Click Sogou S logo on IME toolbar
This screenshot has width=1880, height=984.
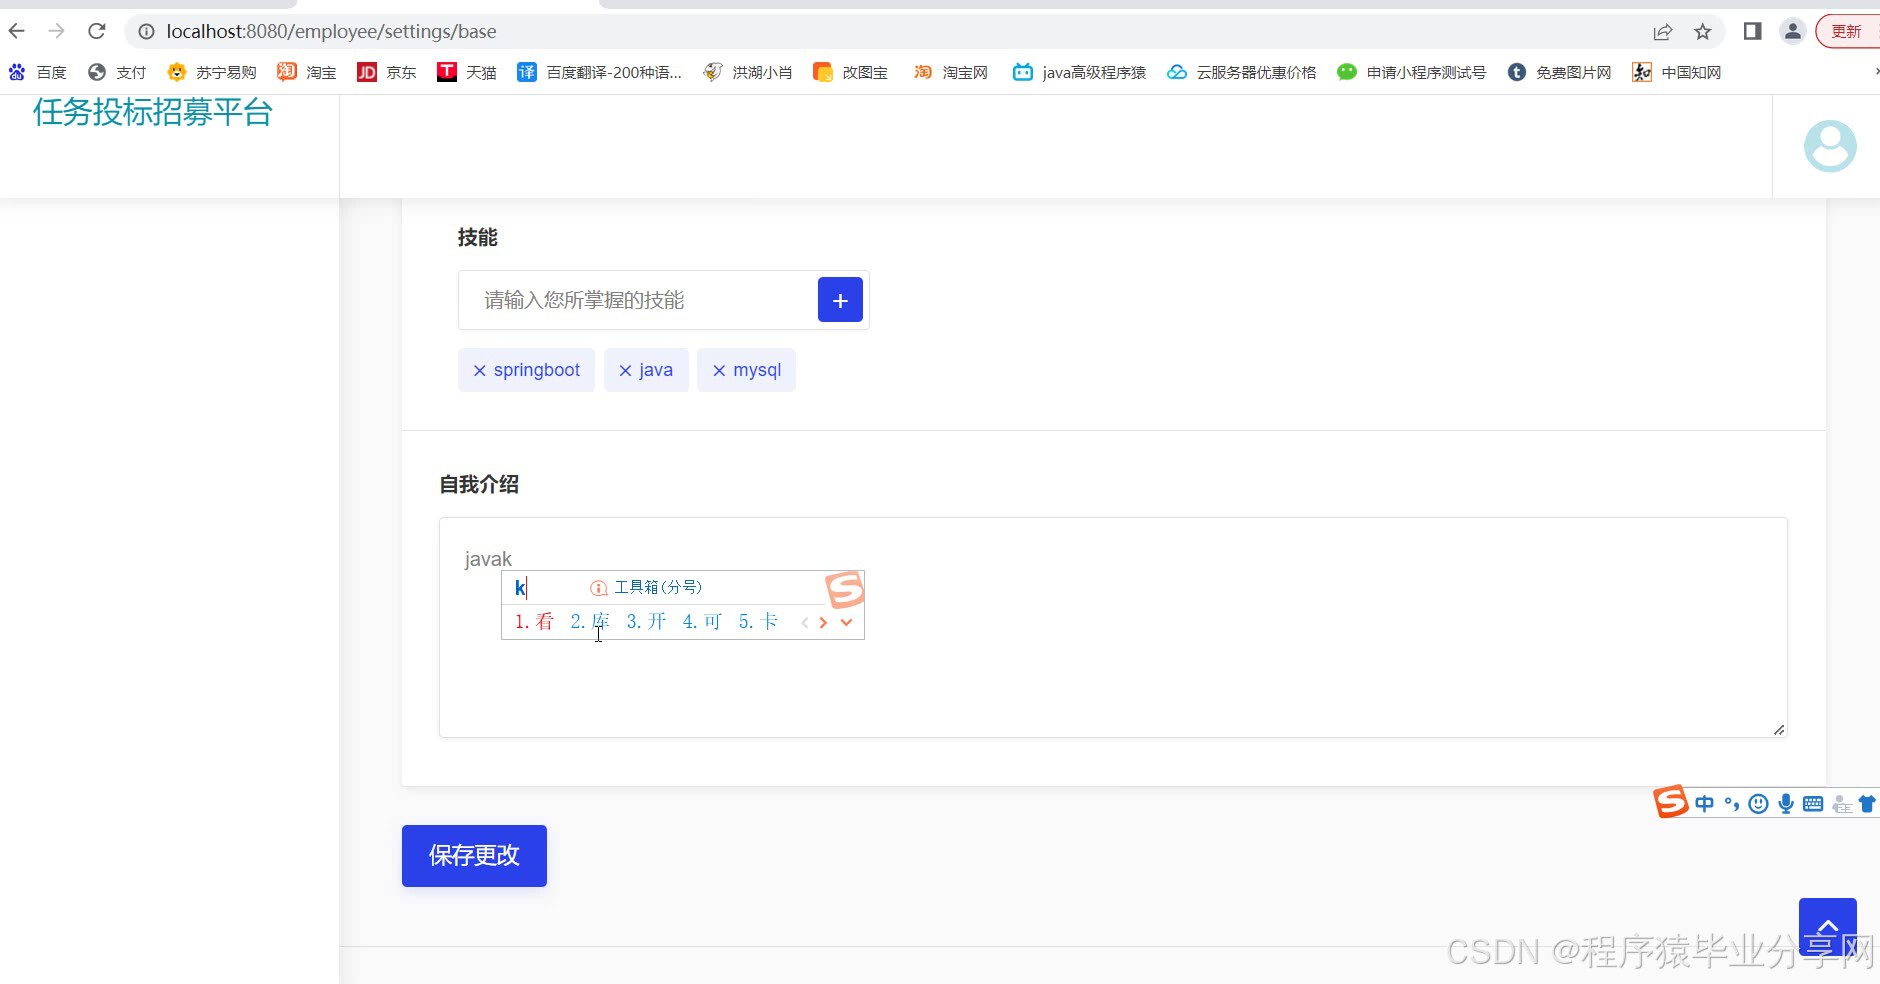point(1670,802)
